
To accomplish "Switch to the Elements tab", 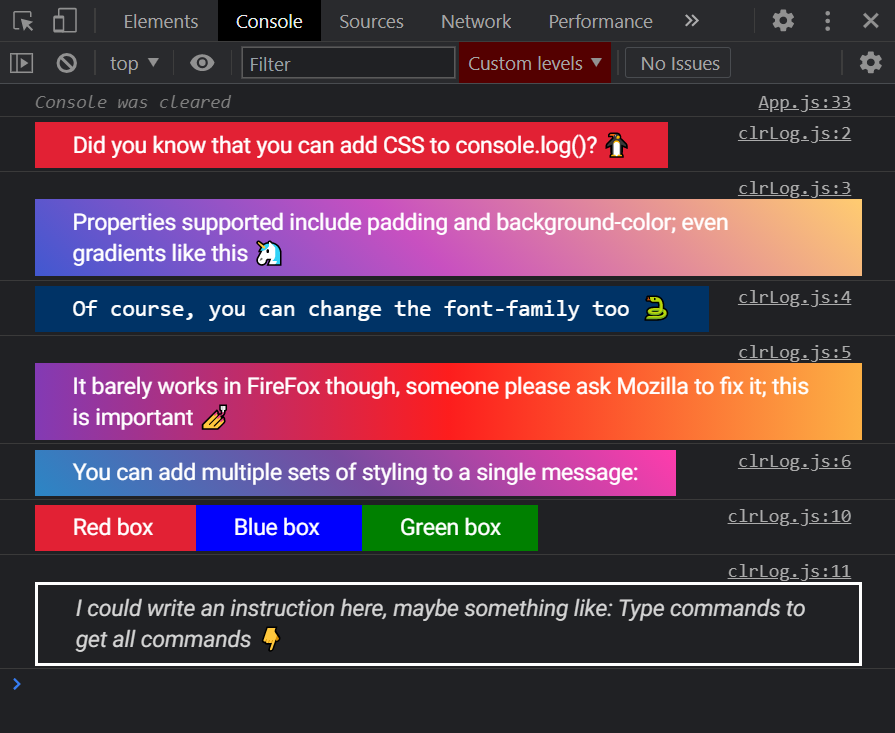I will [x=160, y=20].
